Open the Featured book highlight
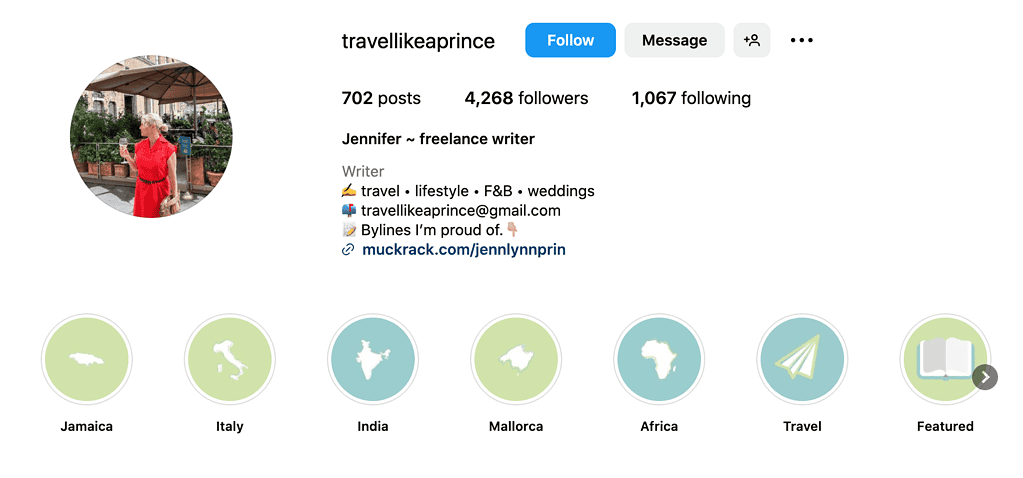The width and height of the screenshot is (1023, 478). [x=945, y=359]
